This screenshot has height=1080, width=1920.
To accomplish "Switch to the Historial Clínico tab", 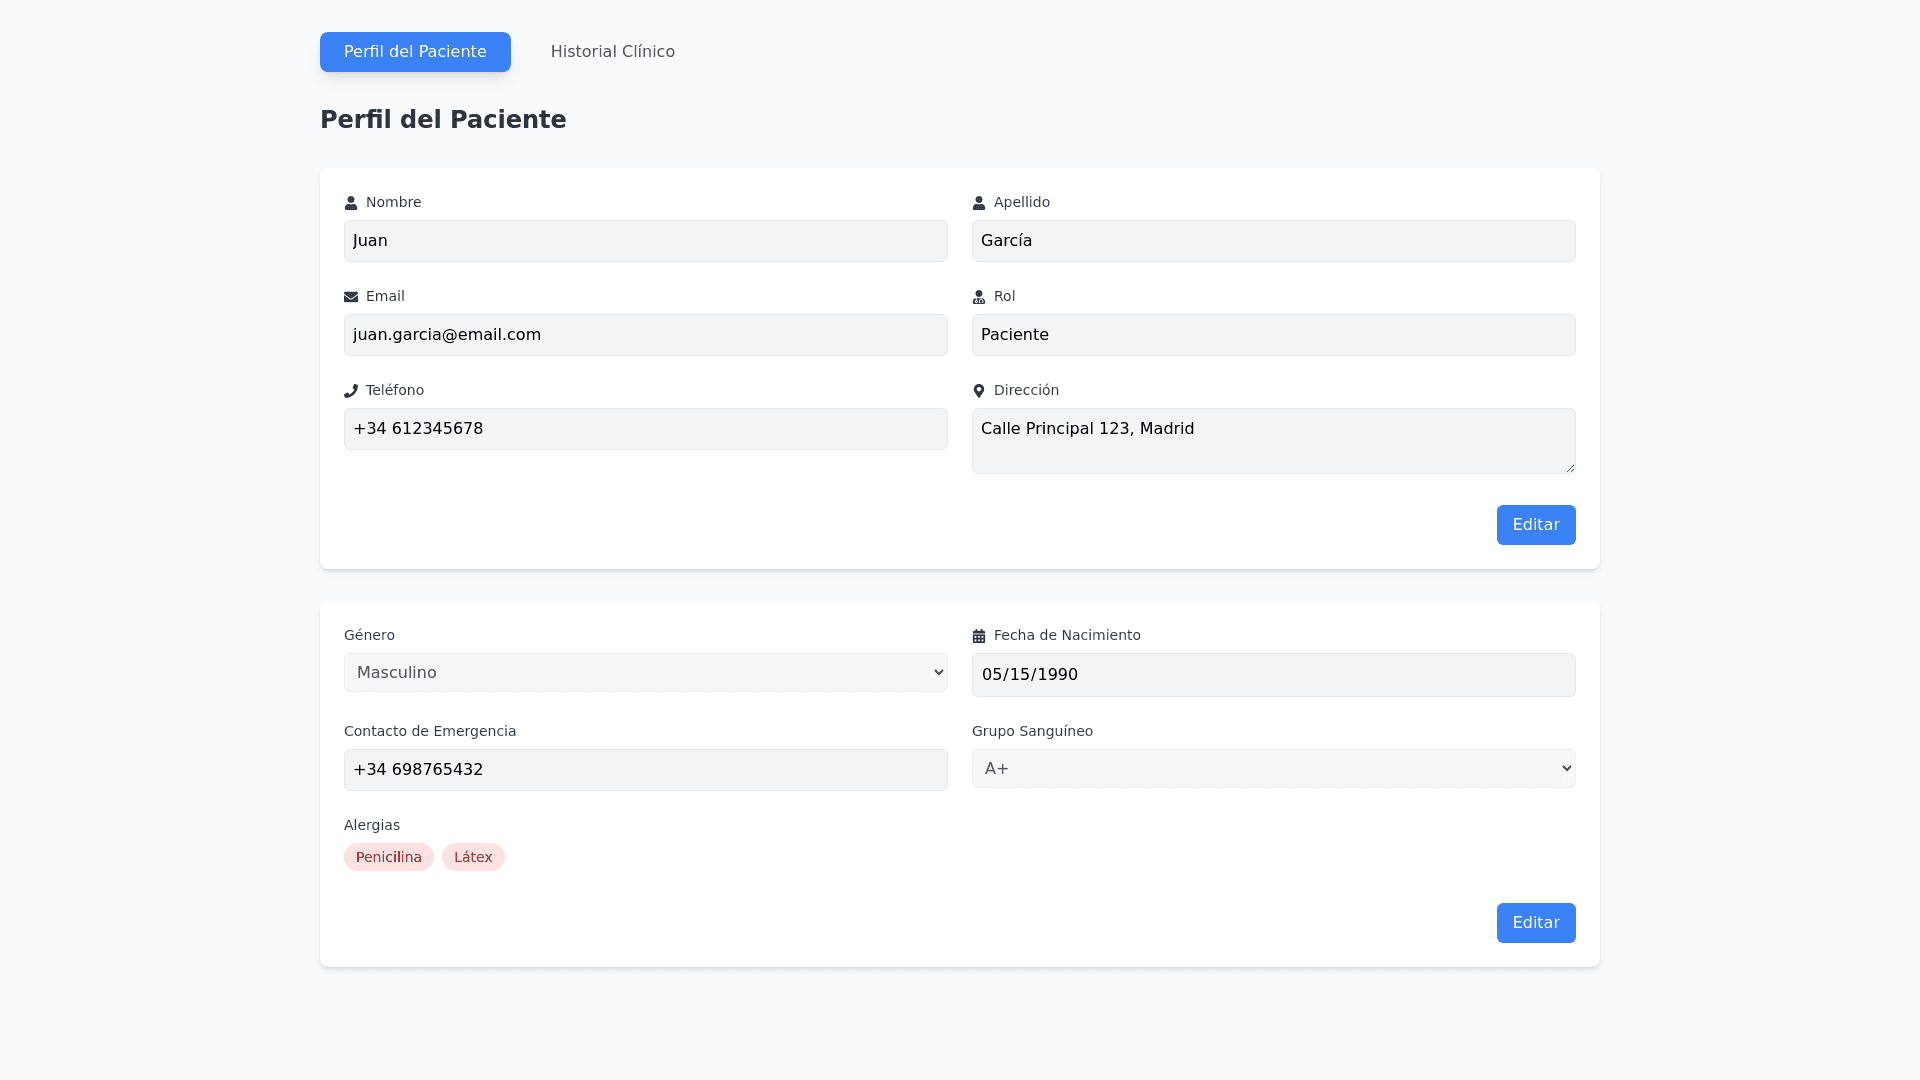I will (612, 52).
